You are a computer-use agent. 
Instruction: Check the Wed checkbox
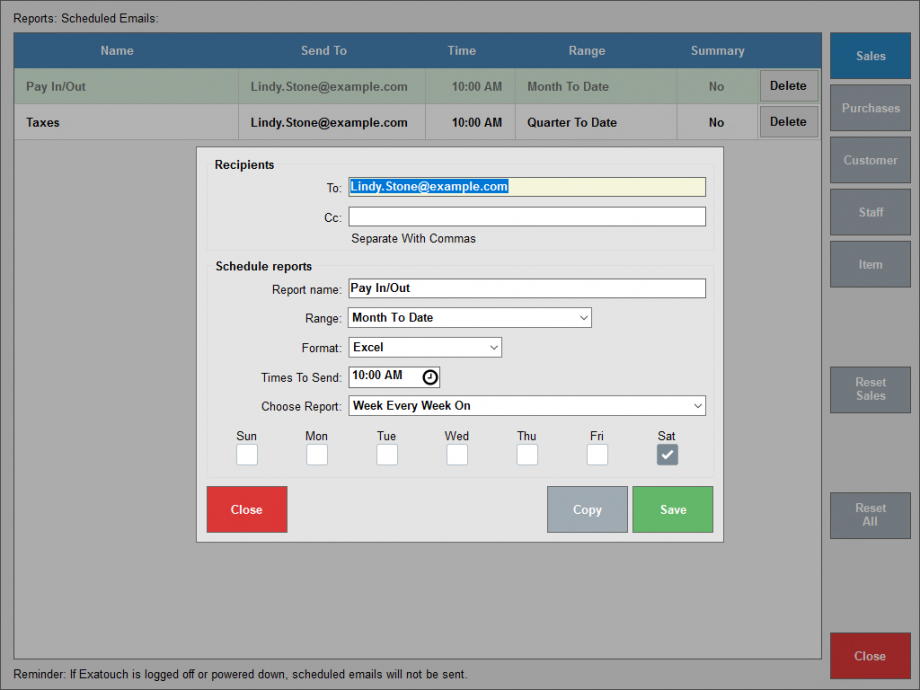pos(457,454)
